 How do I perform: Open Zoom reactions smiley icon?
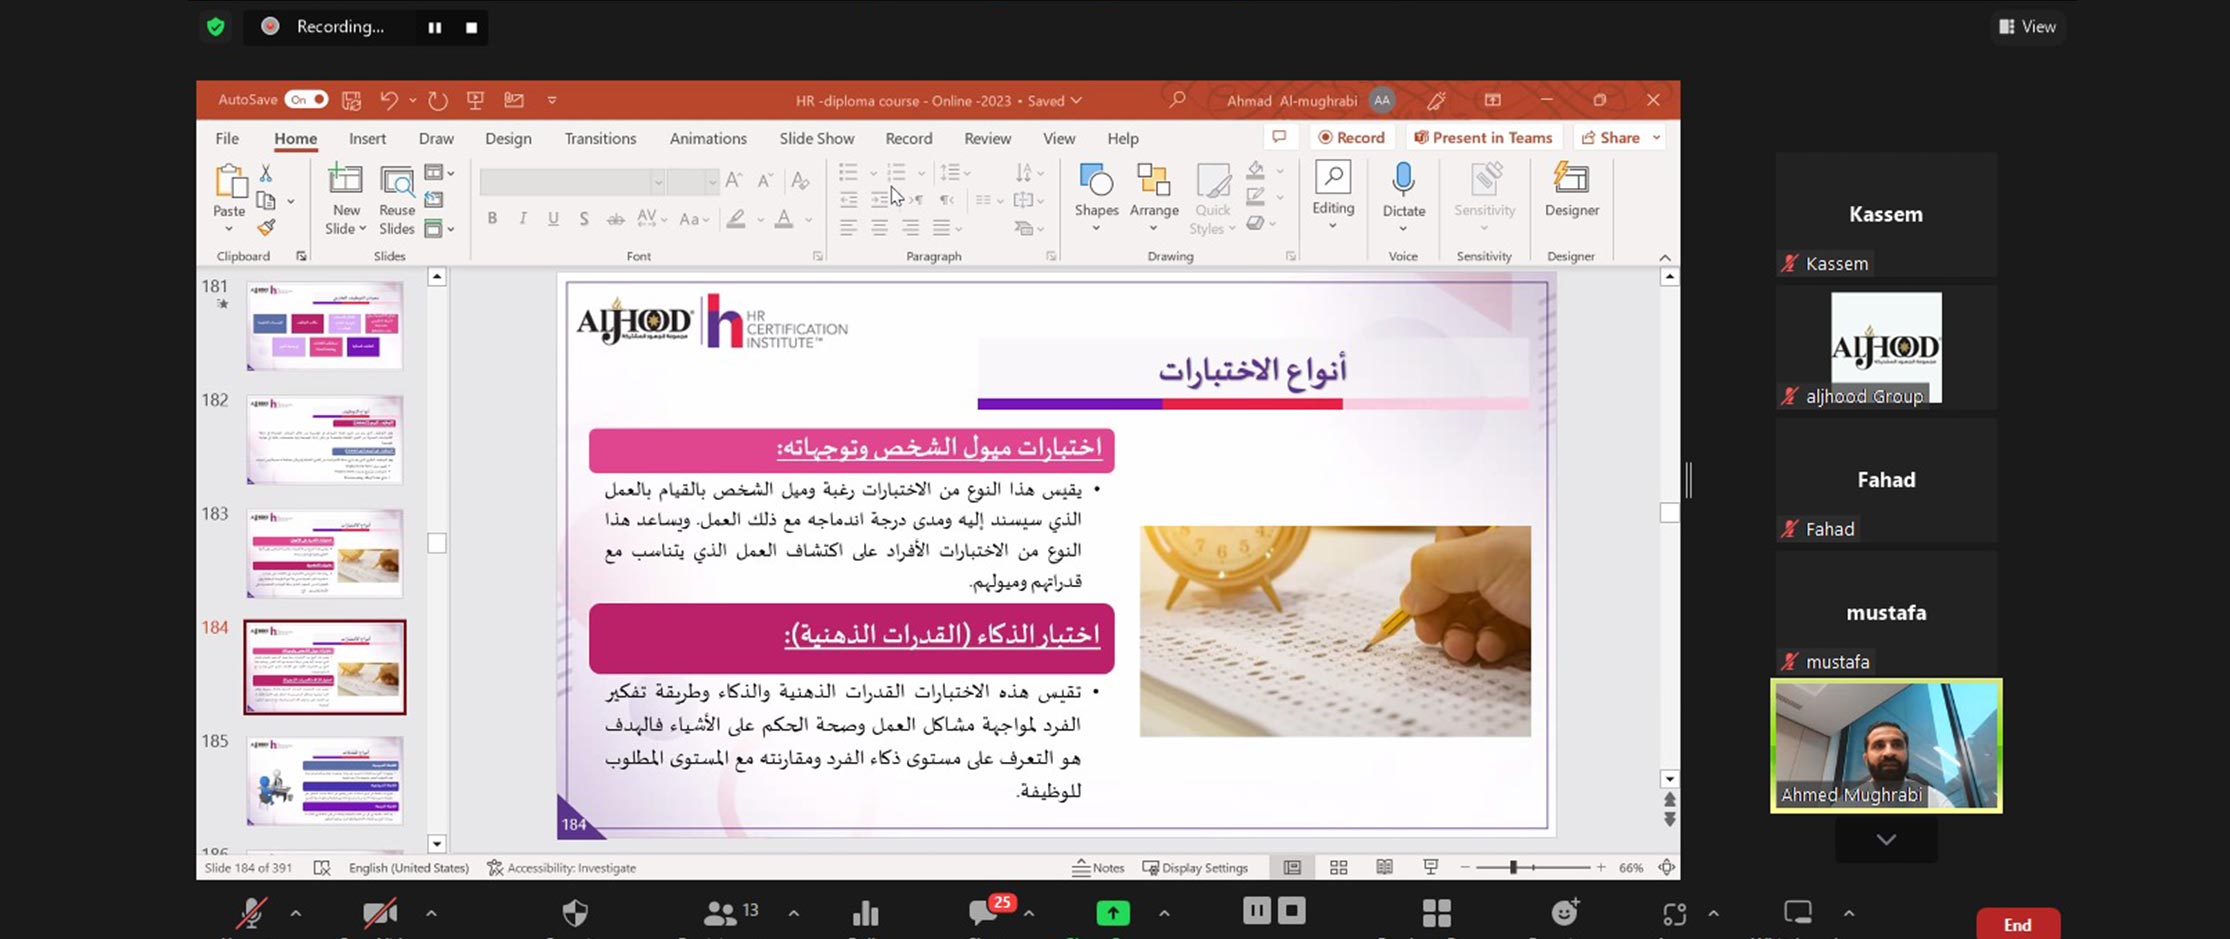pos(1564,912)
